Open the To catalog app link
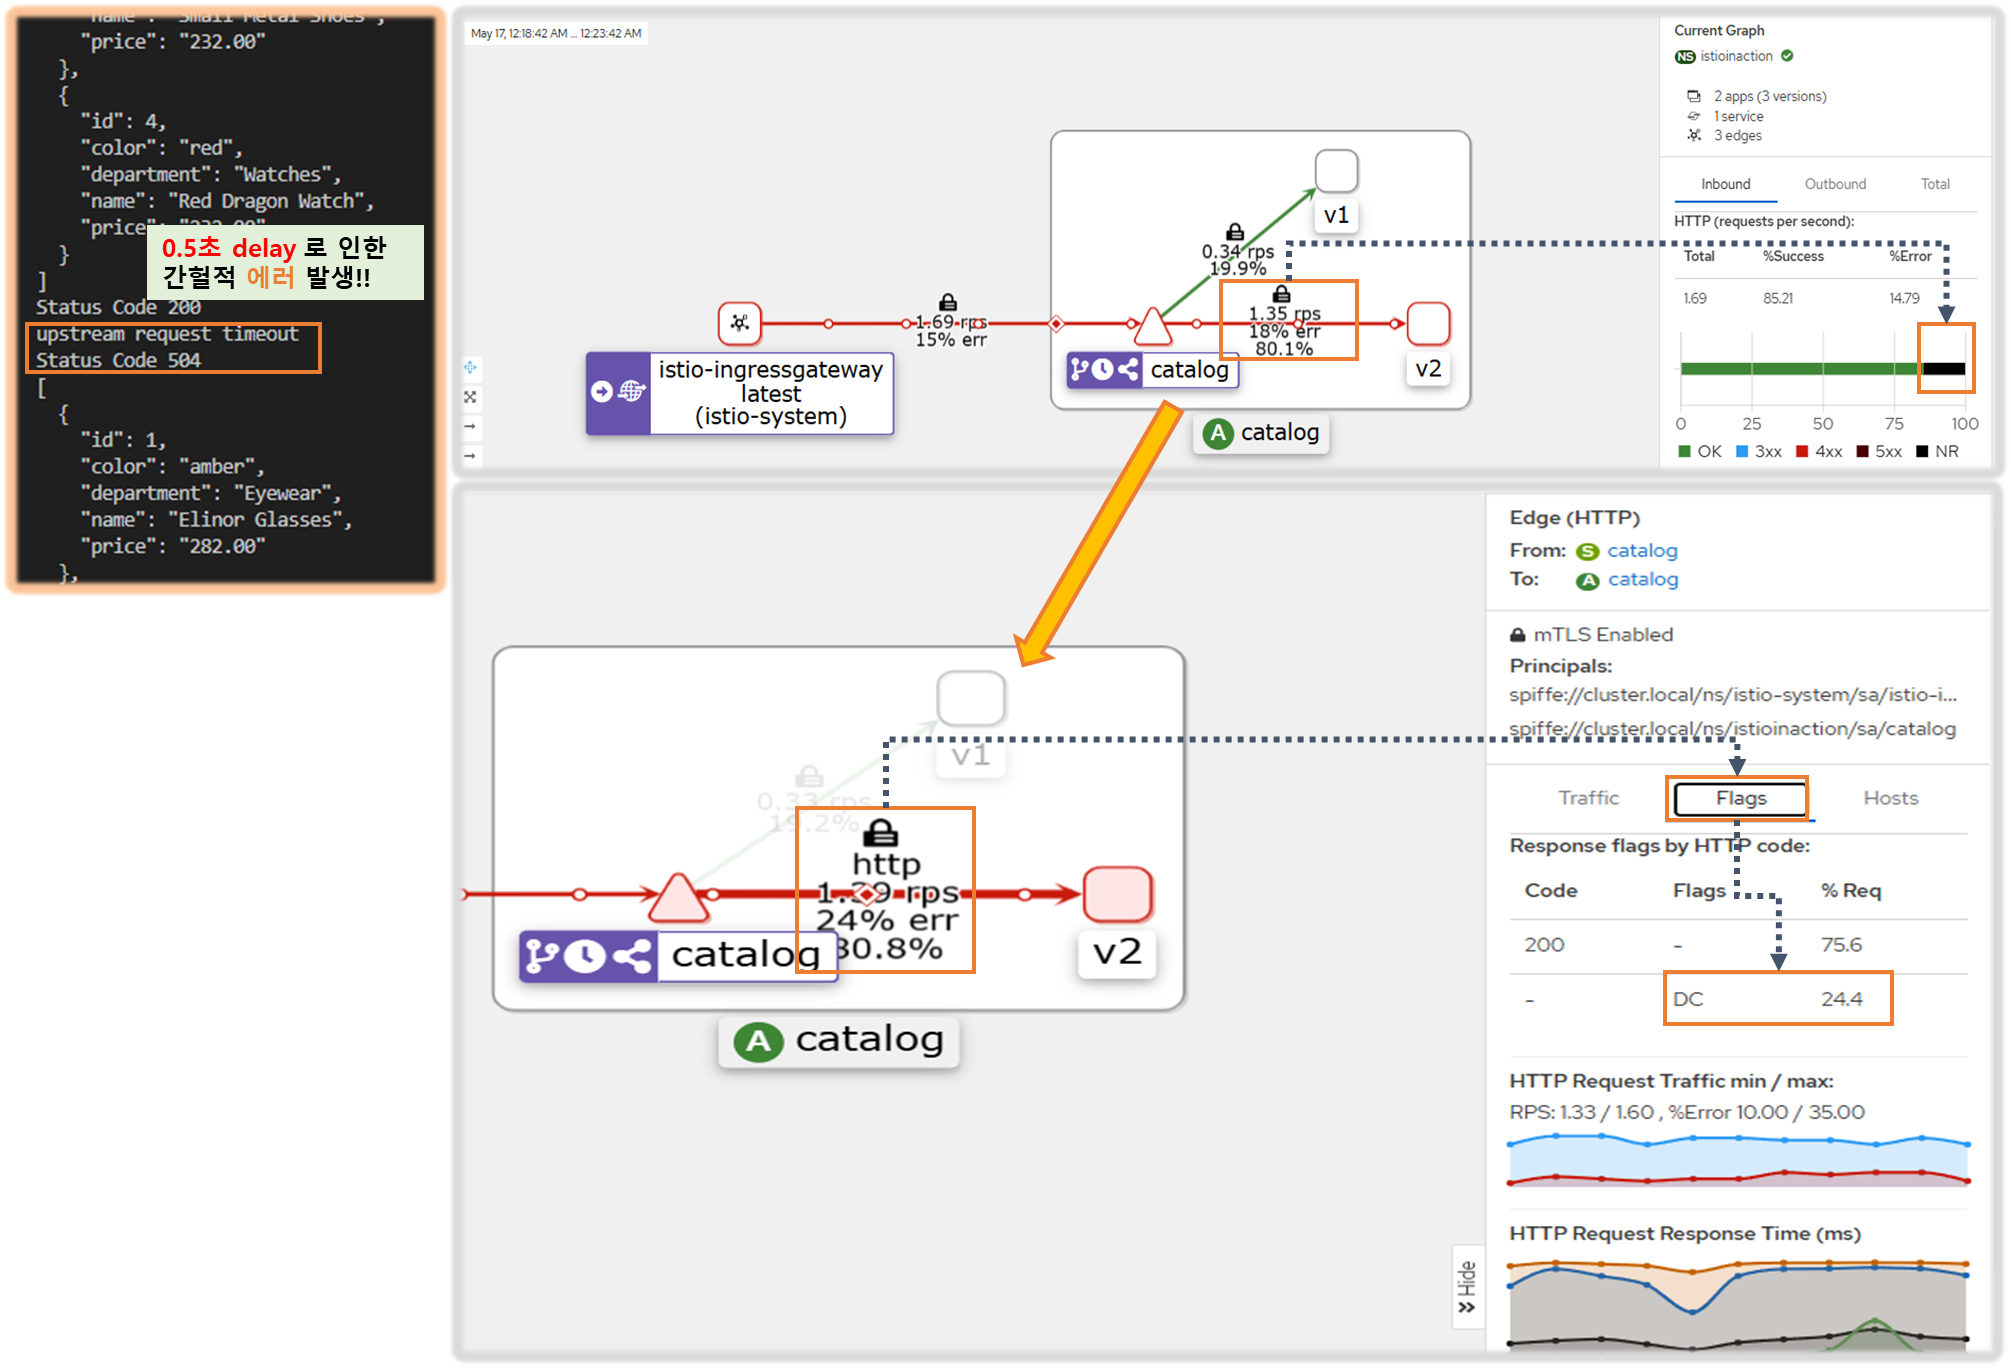 1642,580
